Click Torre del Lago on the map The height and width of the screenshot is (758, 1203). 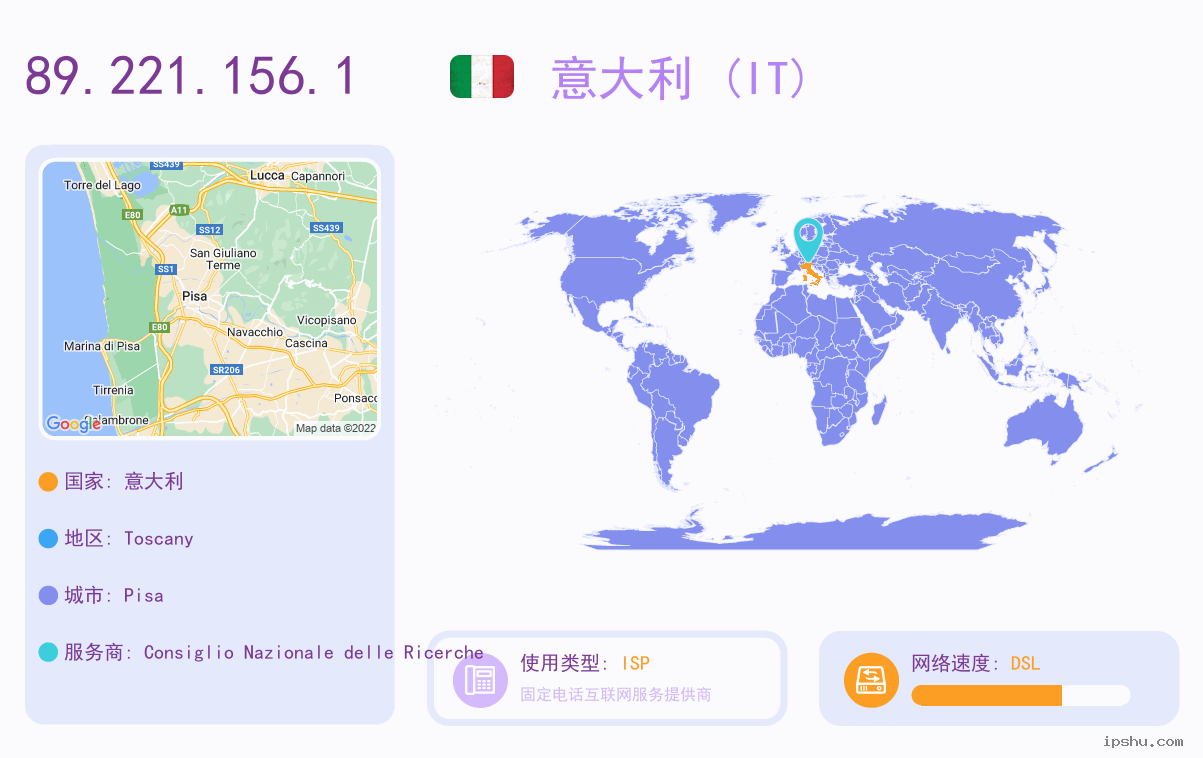pos(102,185)
